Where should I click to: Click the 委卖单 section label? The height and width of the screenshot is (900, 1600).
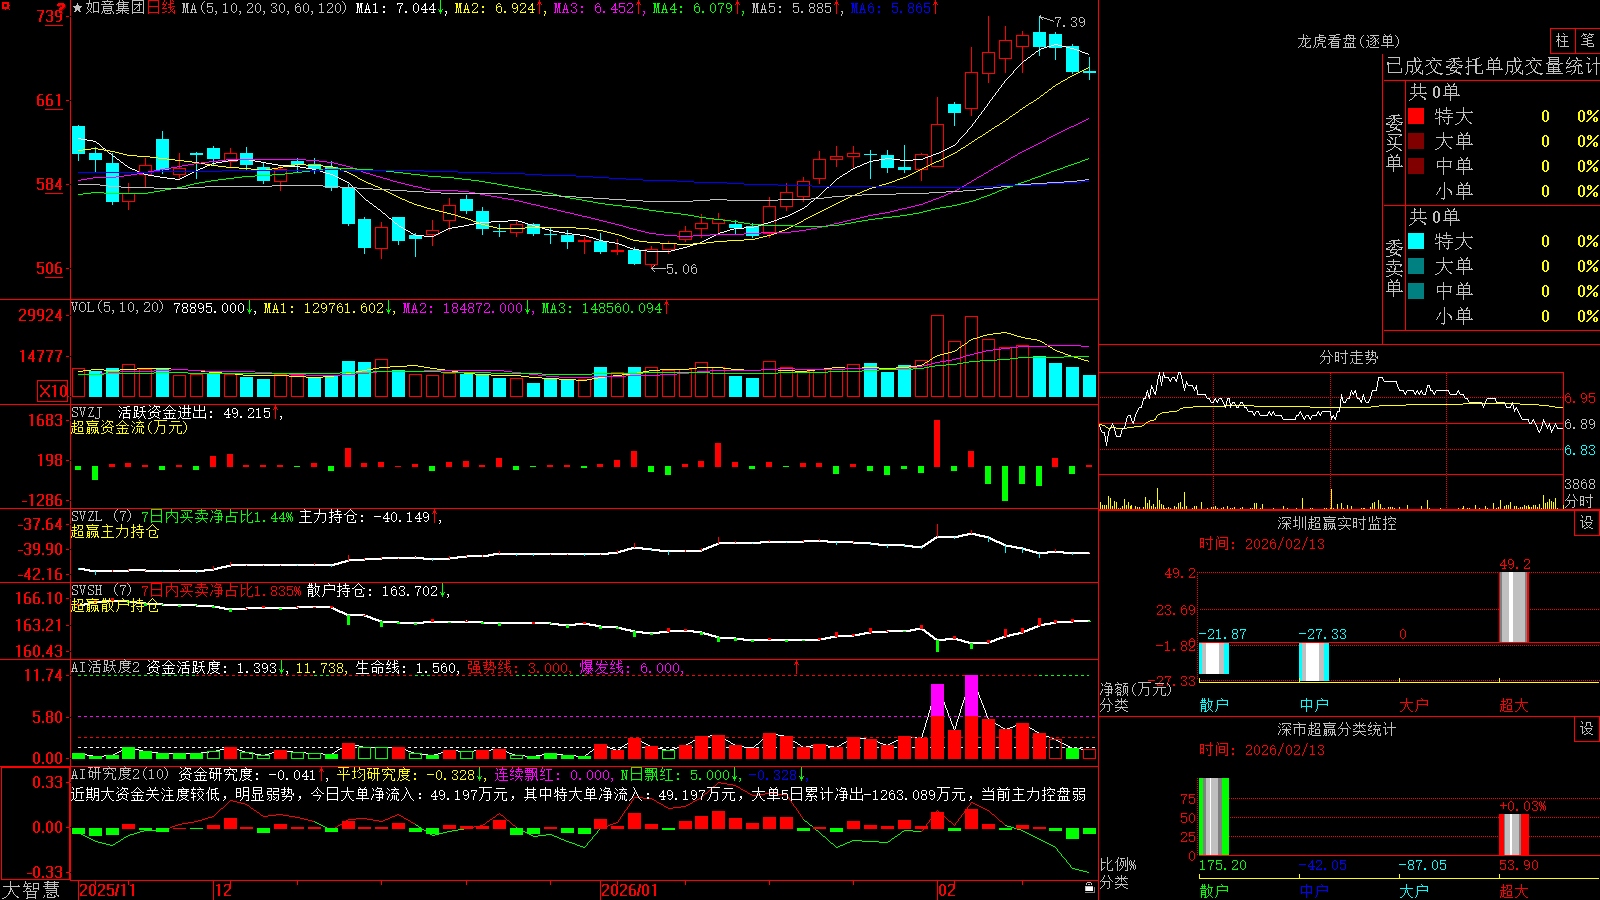click(1394, 268)
